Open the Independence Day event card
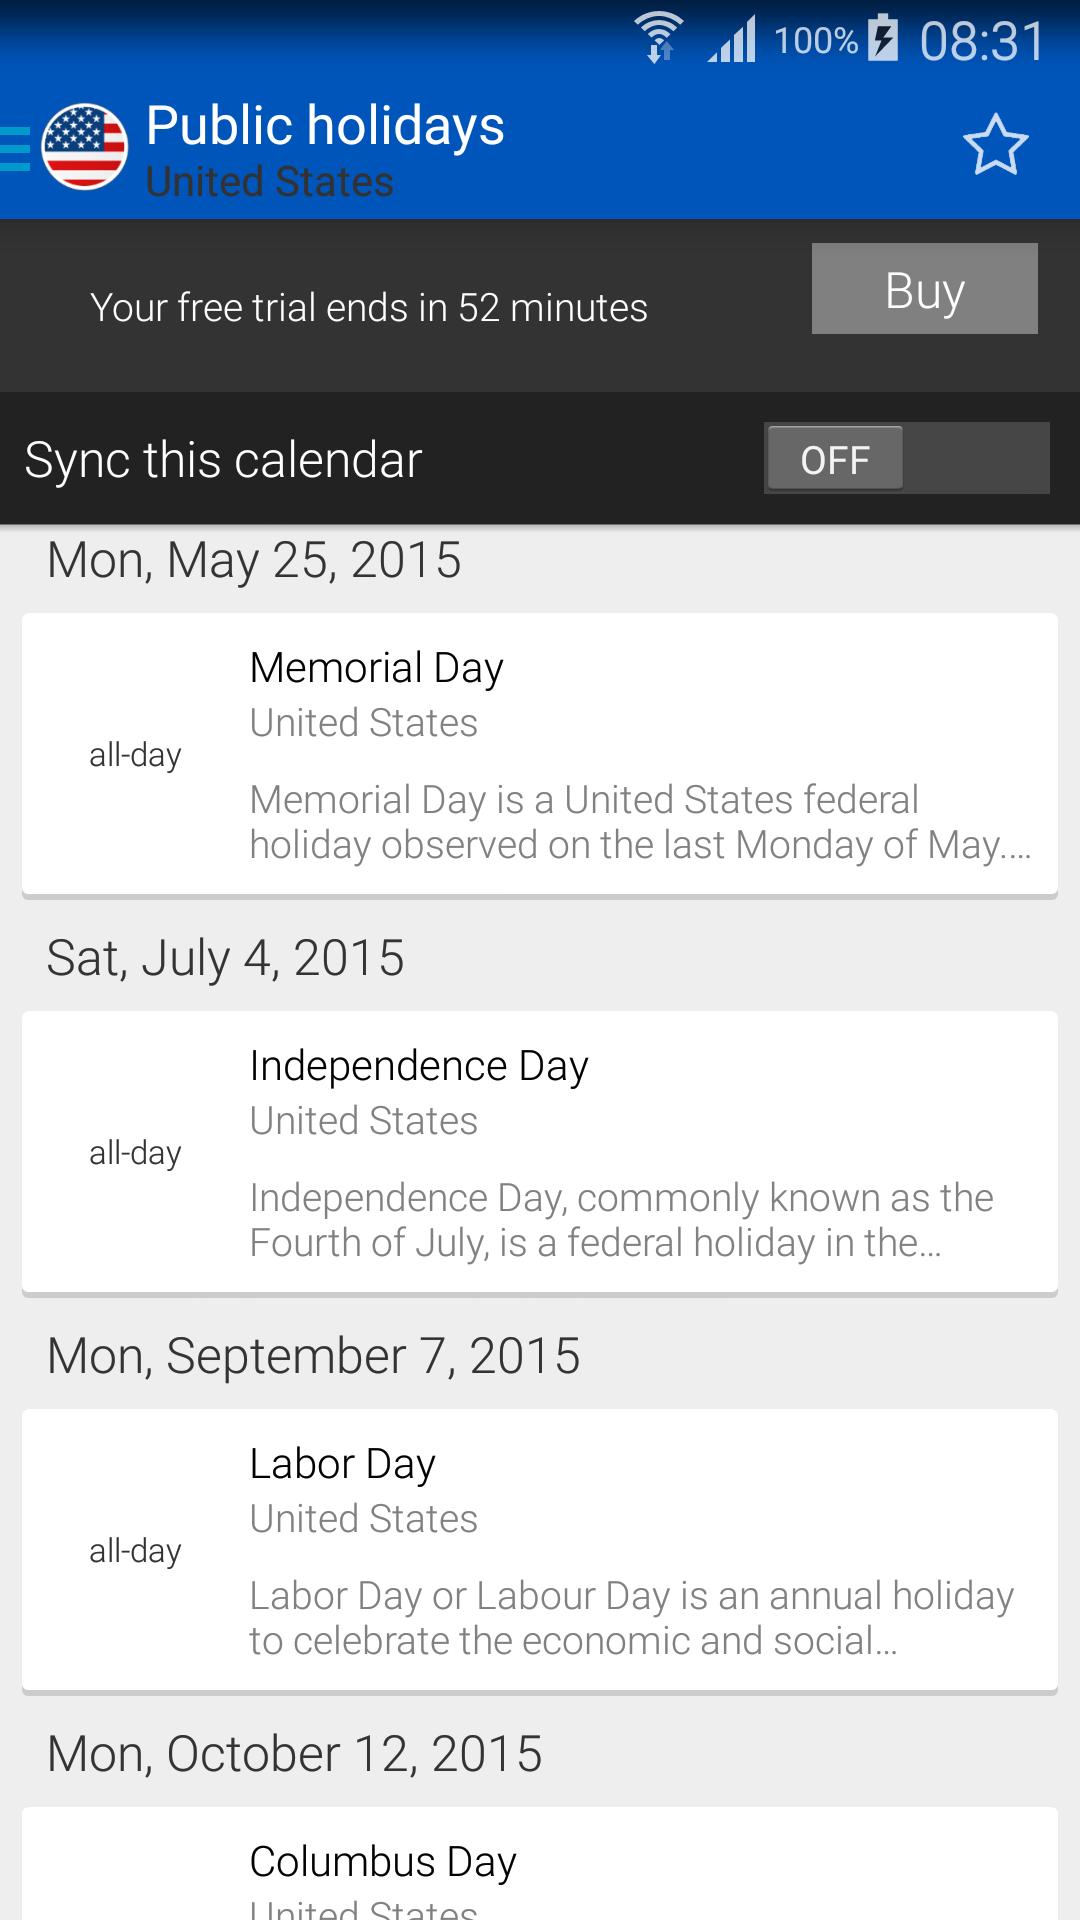 (540, 1152)
